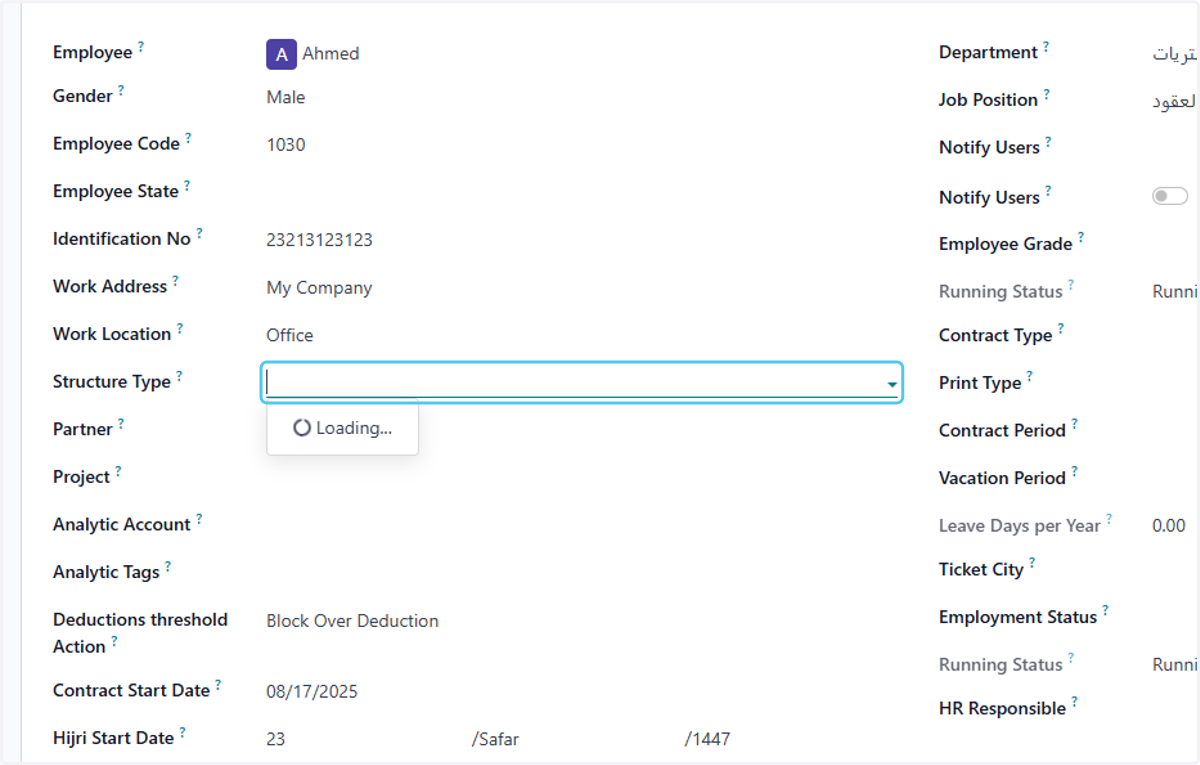Click the help icon beside Employee State
This screenshot has width=1200, height=765.
point(187,185)
